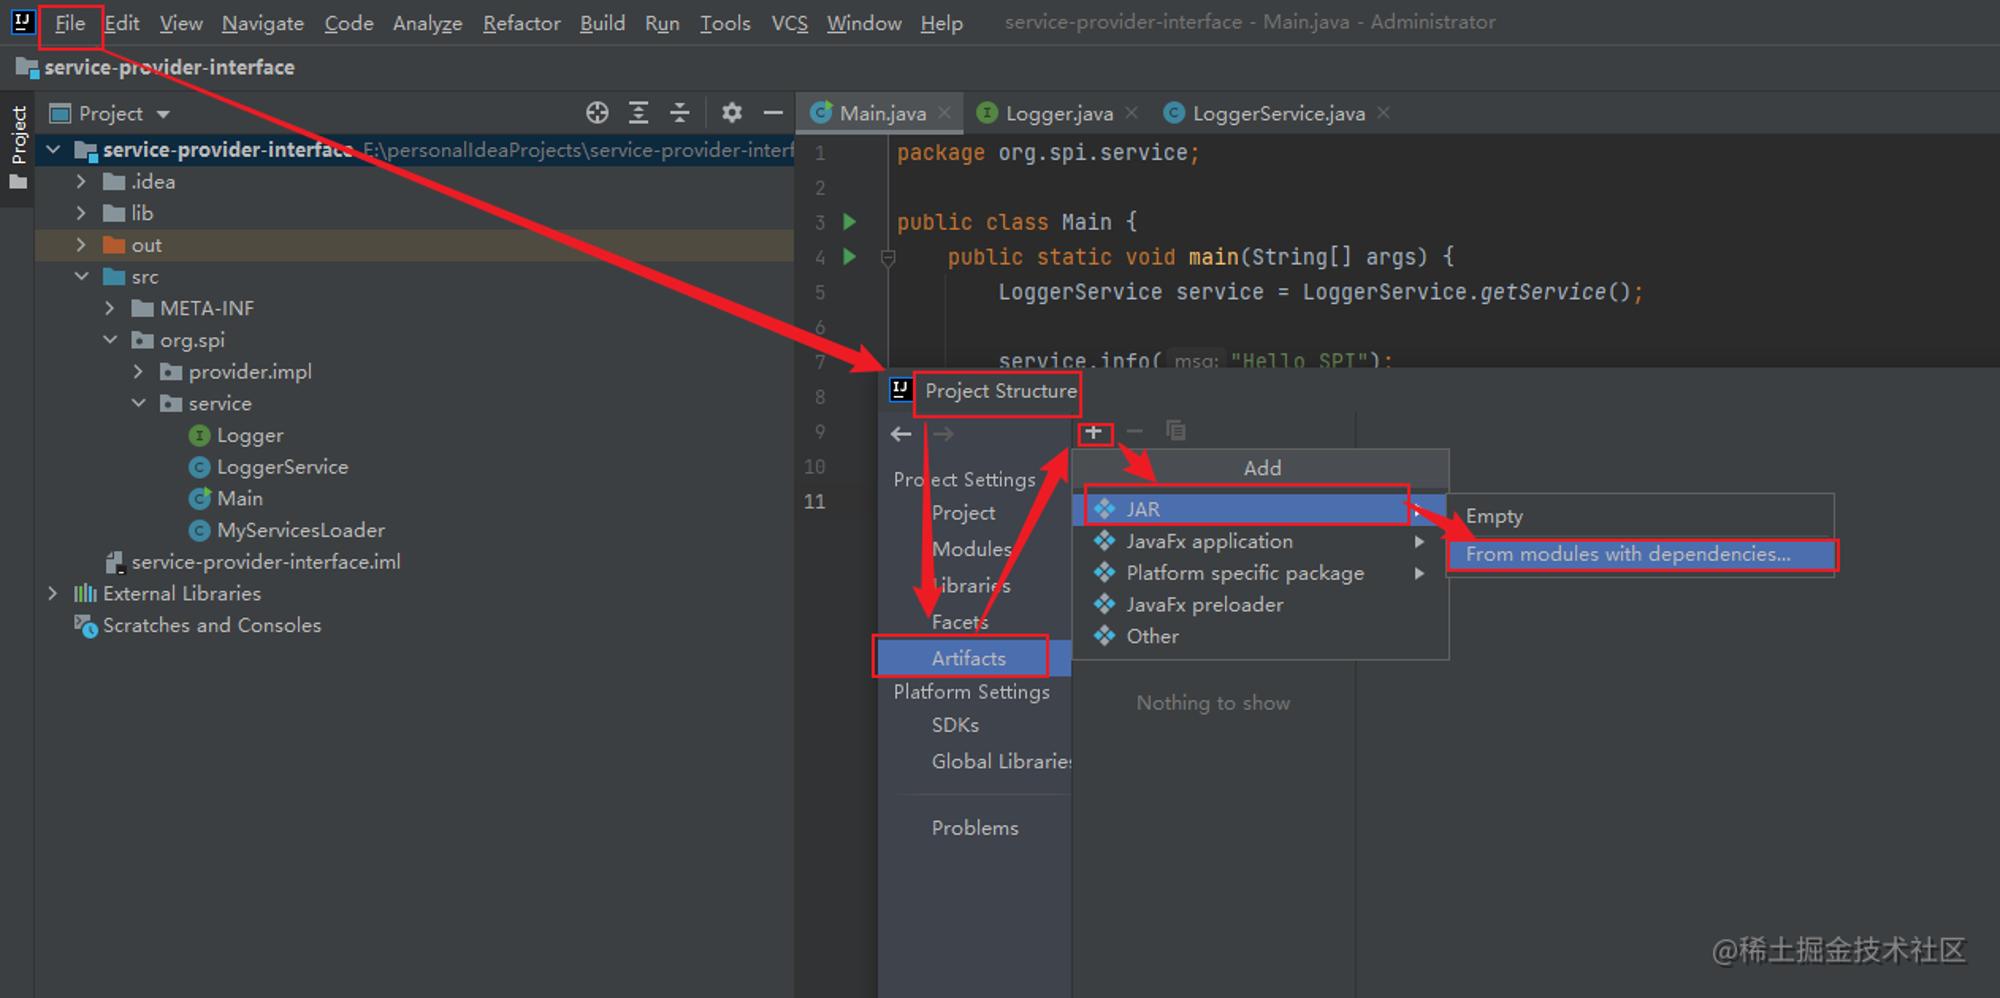Click fold marker beside main method
Viewport: 2000px width, 998px height.
pos(887,258)
